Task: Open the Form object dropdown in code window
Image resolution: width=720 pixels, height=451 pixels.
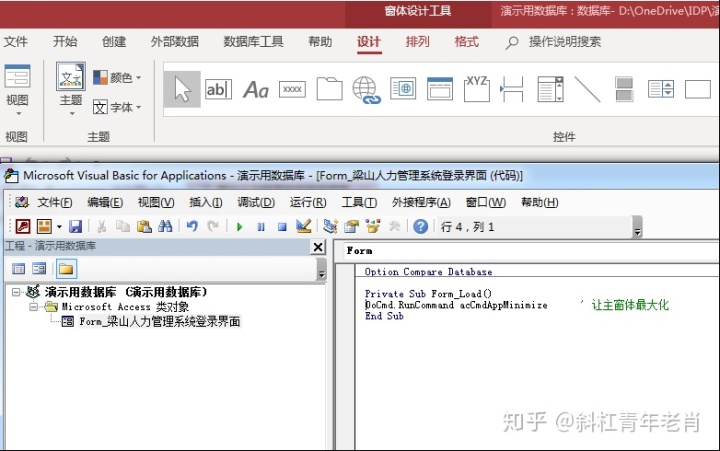Action: click(x=531, y=251)
